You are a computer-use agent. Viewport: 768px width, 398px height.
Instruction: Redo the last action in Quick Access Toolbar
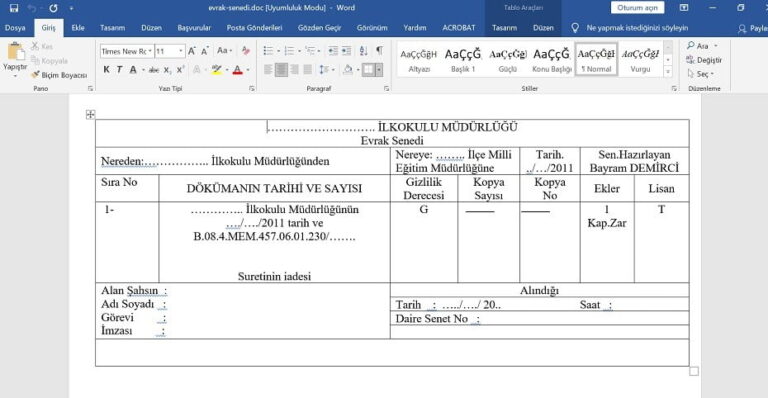[53, 8]
